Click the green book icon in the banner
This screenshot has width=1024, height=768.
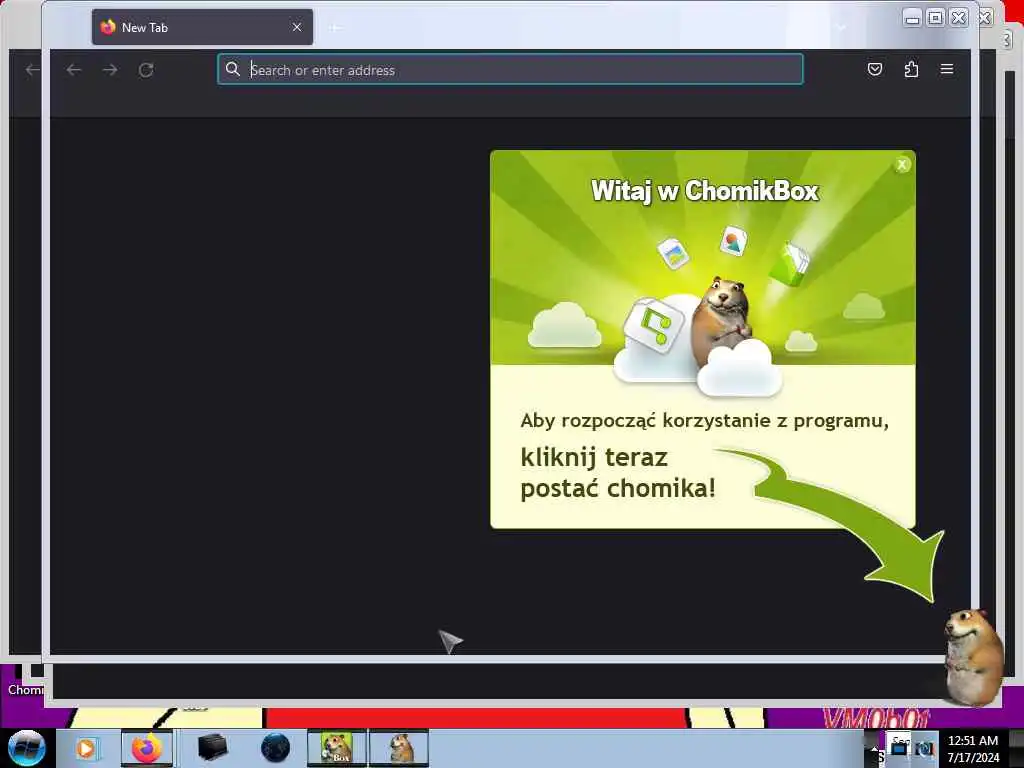coord(789,264)
